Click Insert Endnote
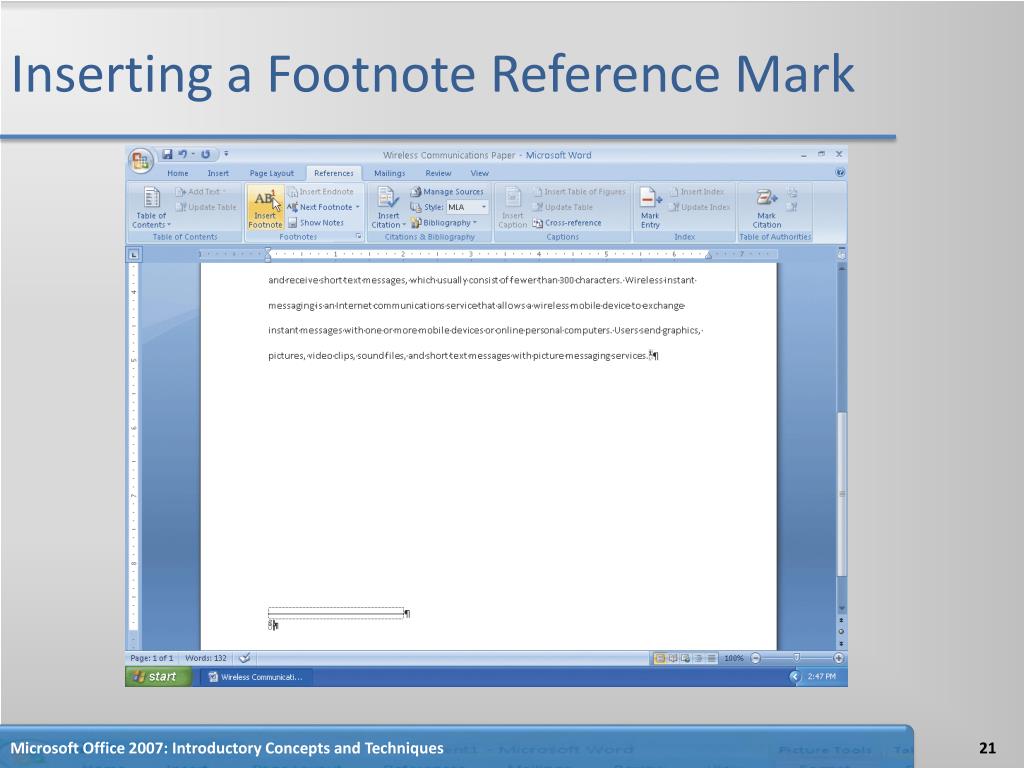This screenshot has width=1024, height=768. (321, 191)
